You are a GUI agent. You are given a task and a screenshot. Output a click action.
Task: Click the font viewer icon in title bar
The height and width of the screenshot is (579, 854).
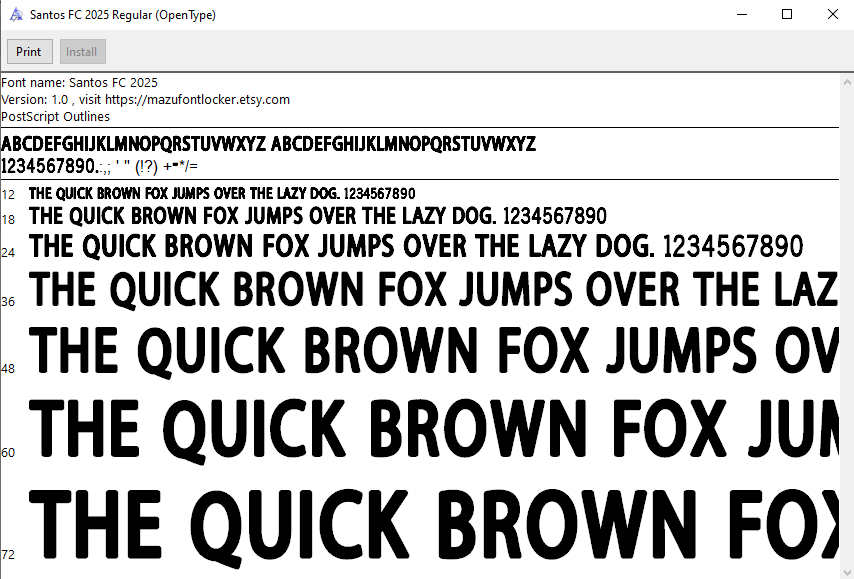click(16, 15)
